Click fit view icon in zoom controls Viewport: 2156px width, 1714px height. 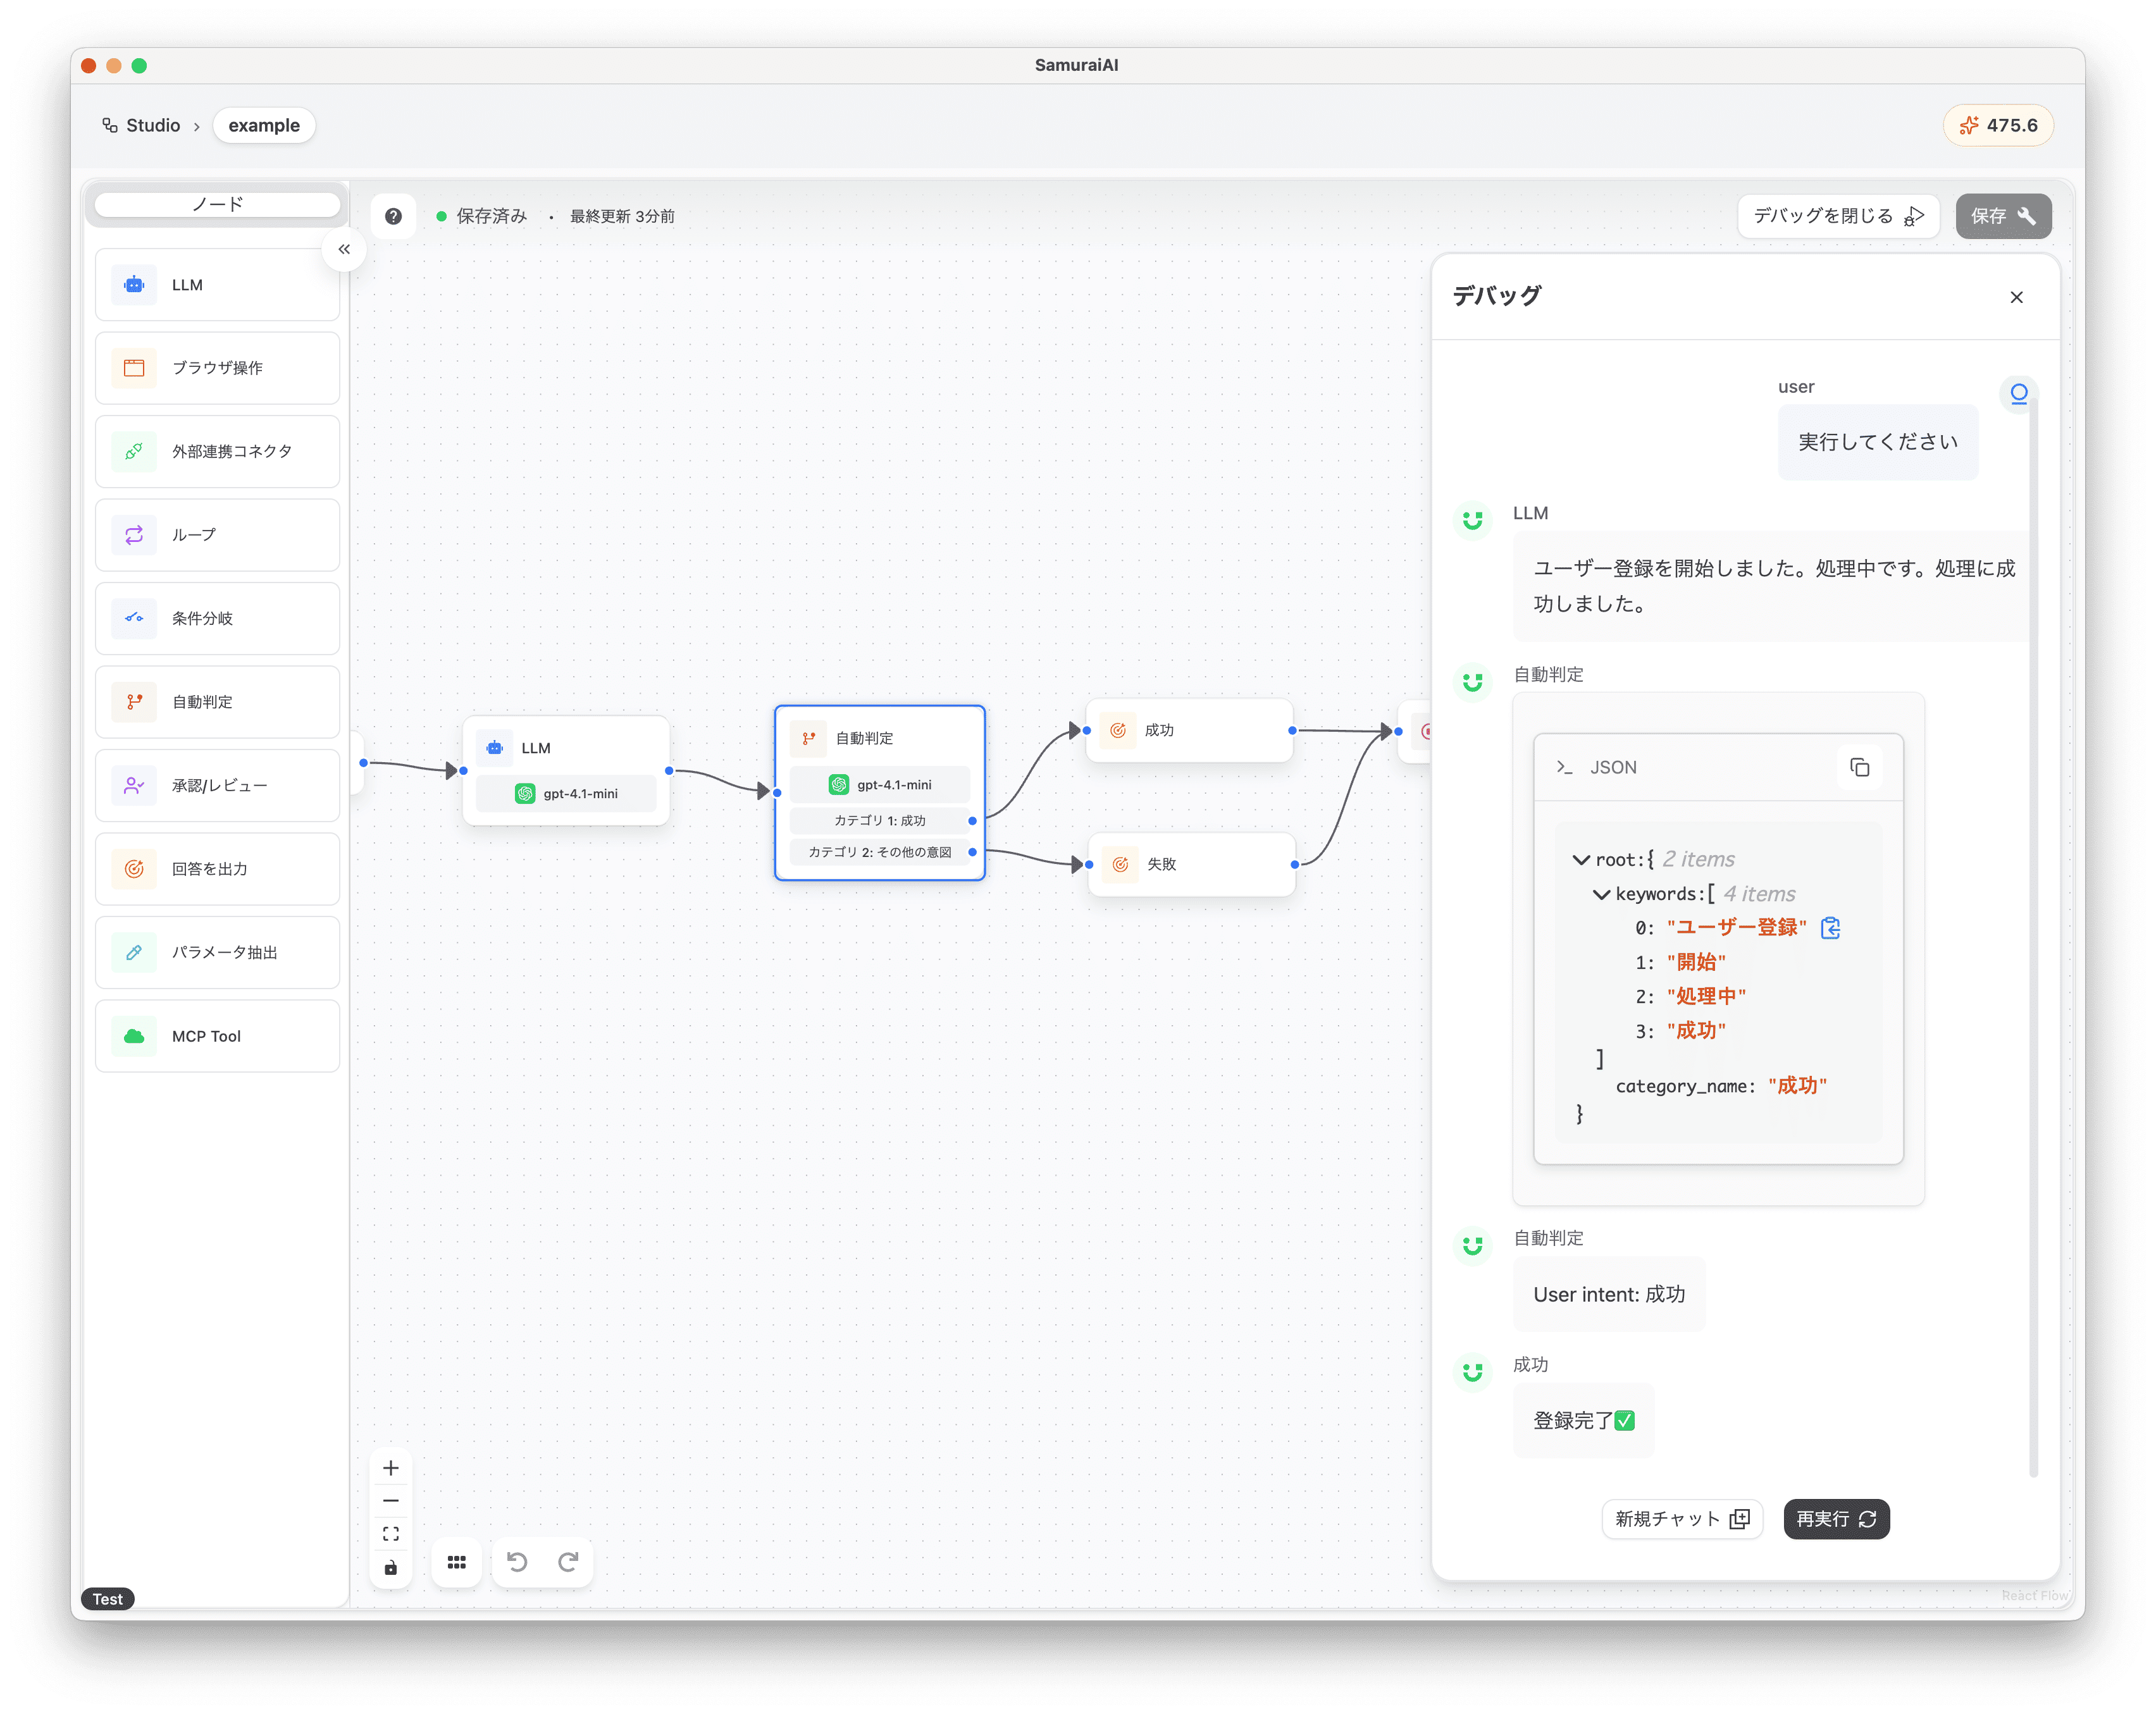click(x=391, y=1533)
